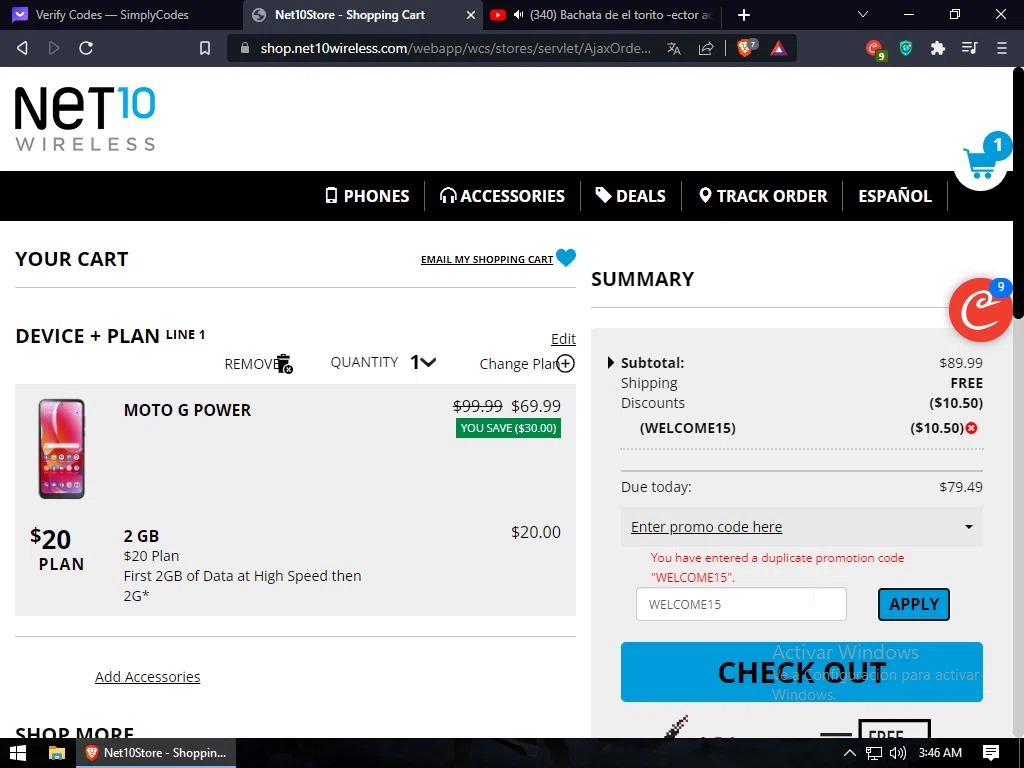Click the blue heart icon

[x=566, y=258]
